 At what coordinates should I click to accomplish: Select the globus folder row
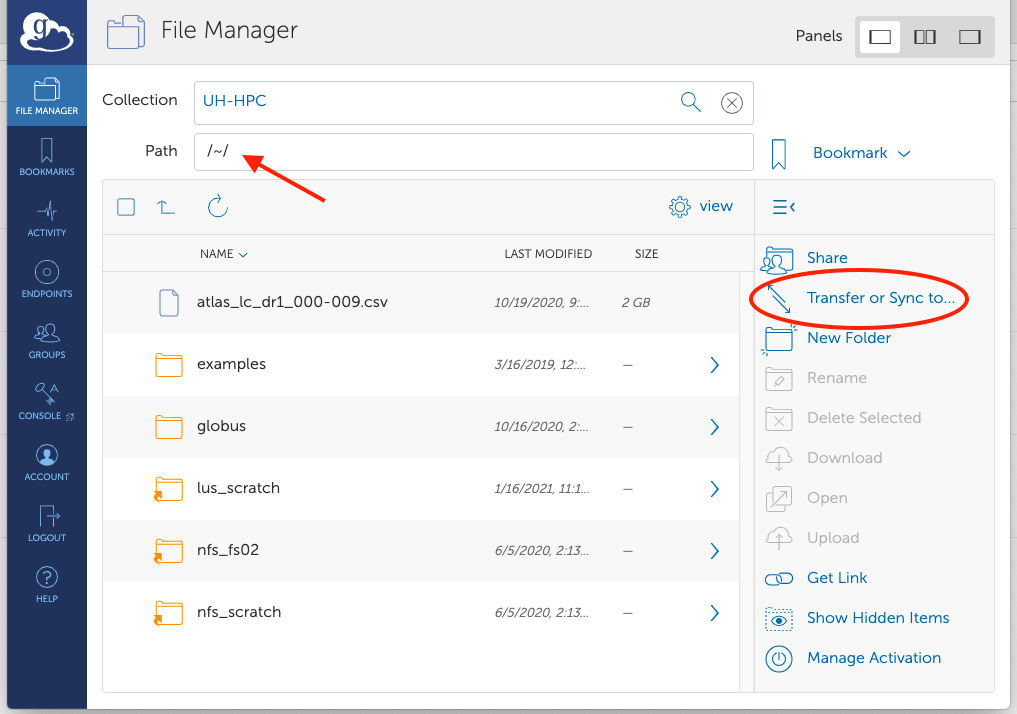[421, 427]
